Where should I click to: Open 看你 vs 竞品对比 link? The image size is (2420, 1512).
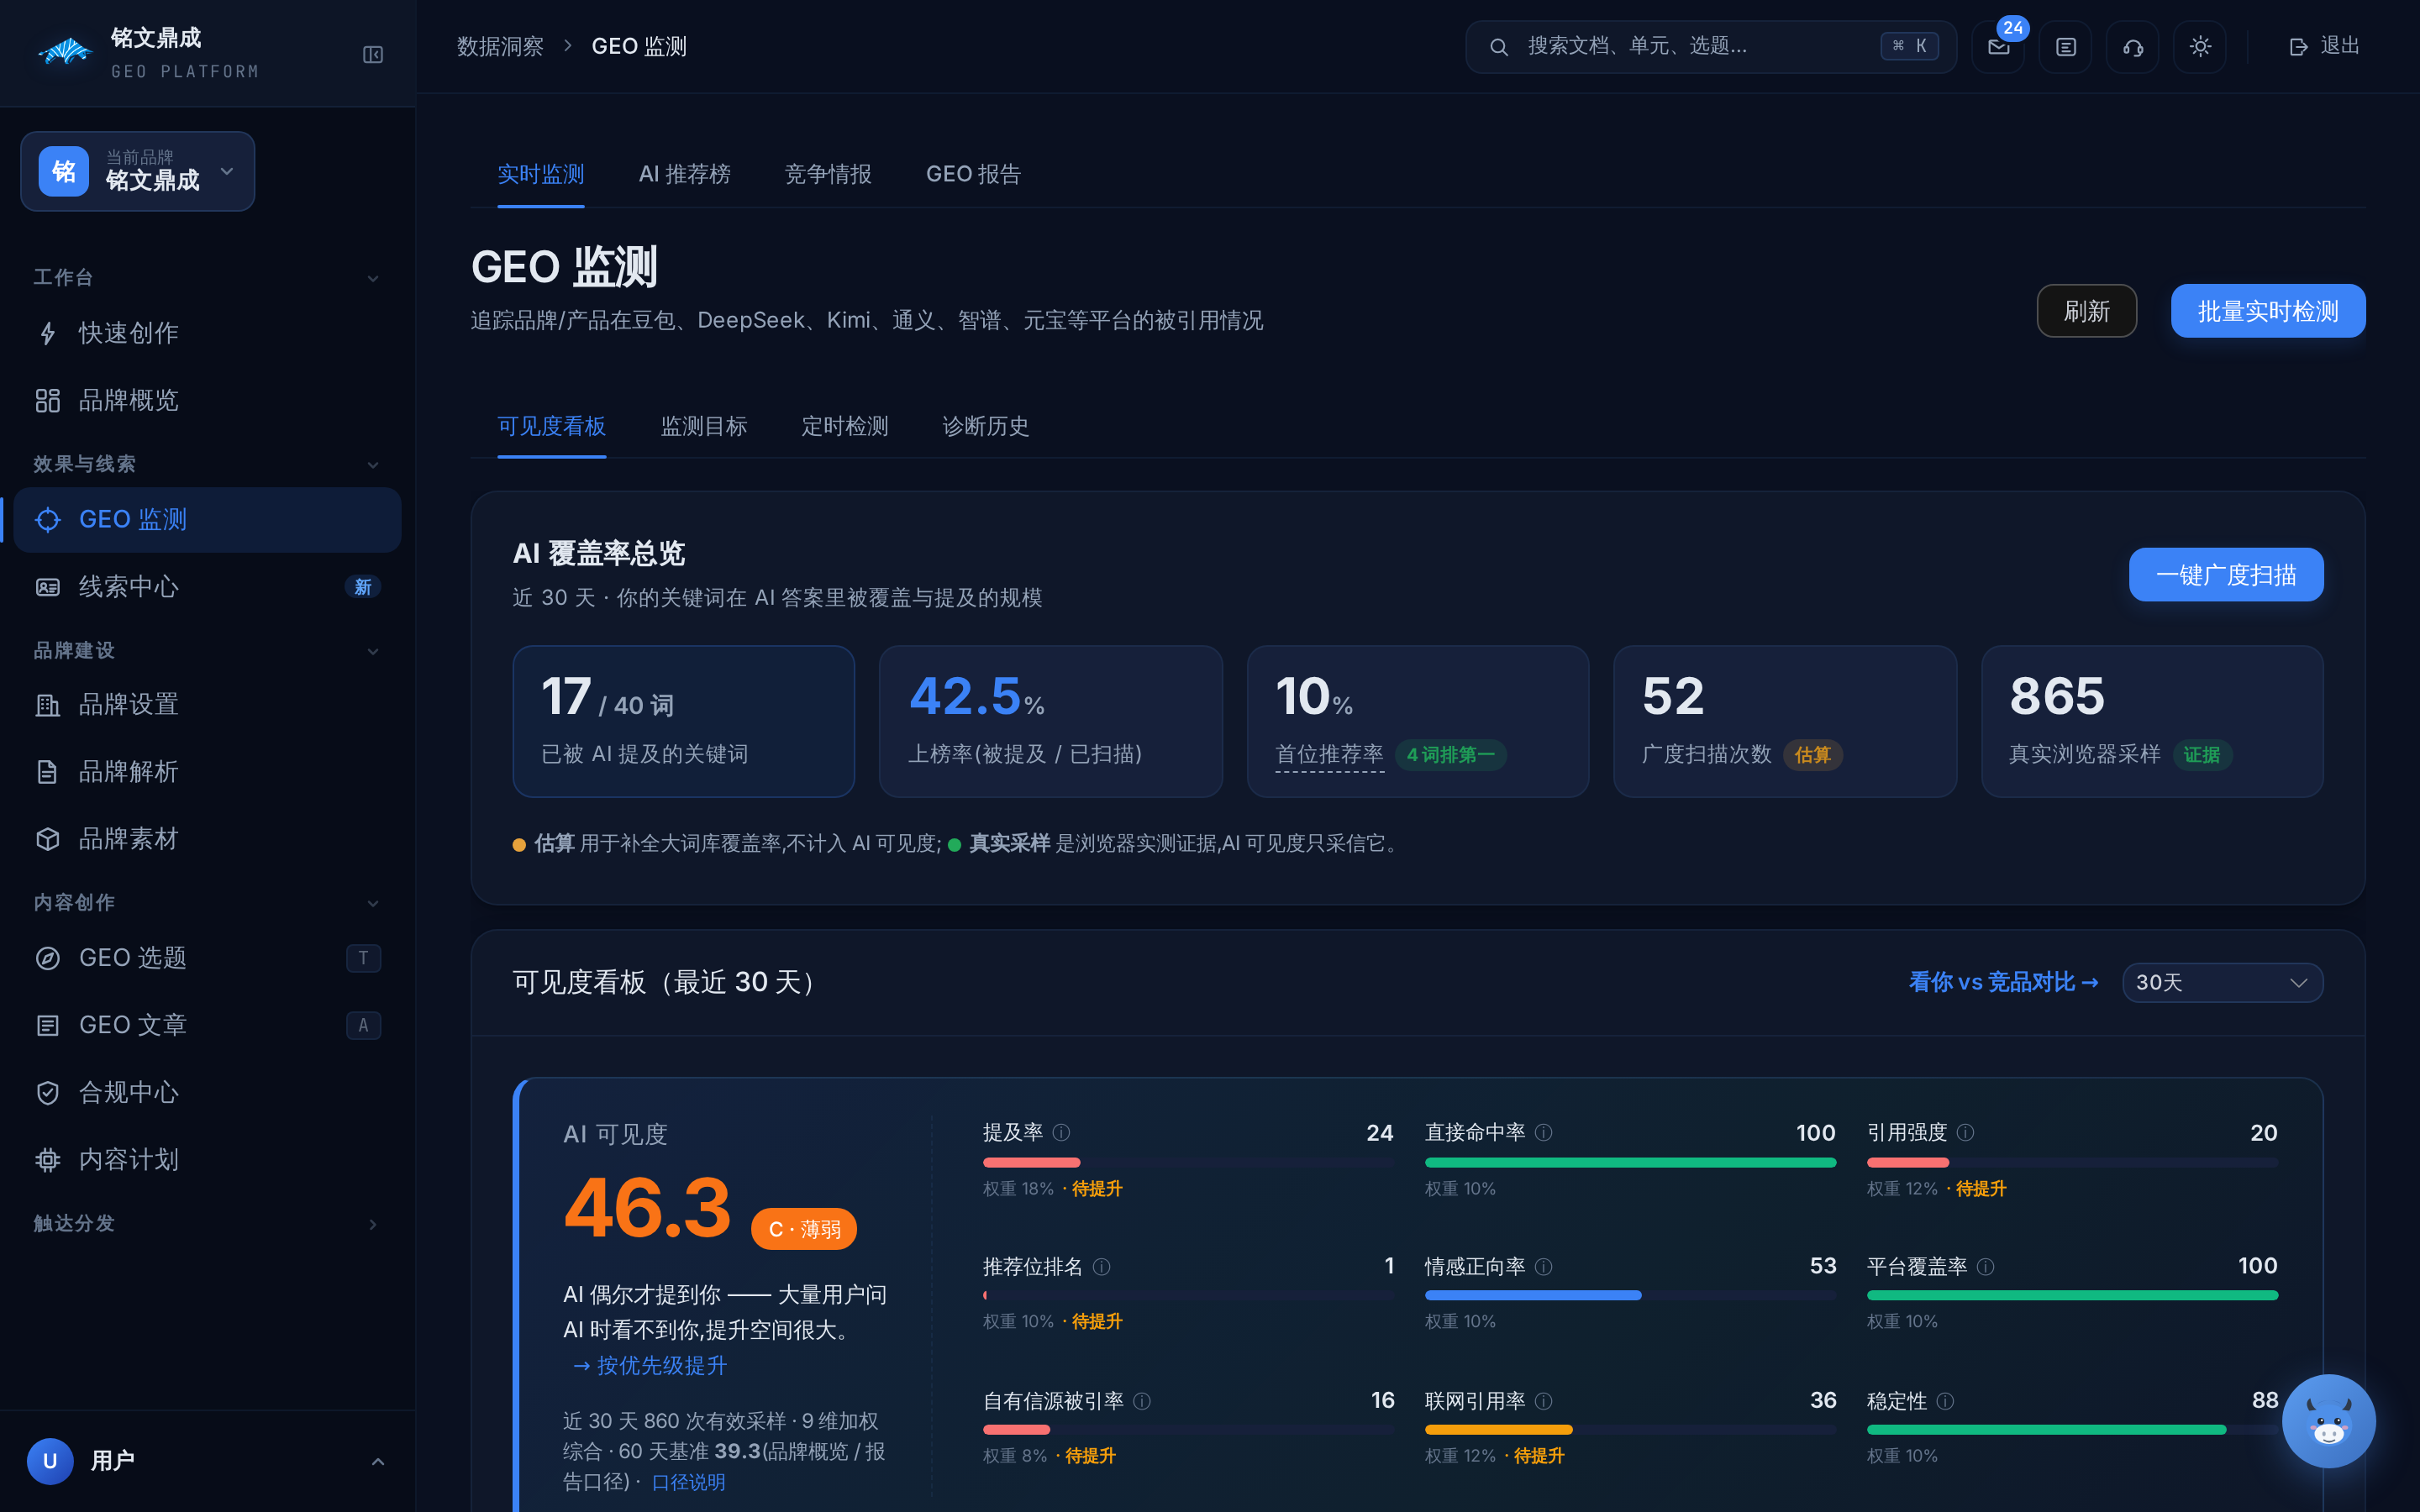[2003, 982]
